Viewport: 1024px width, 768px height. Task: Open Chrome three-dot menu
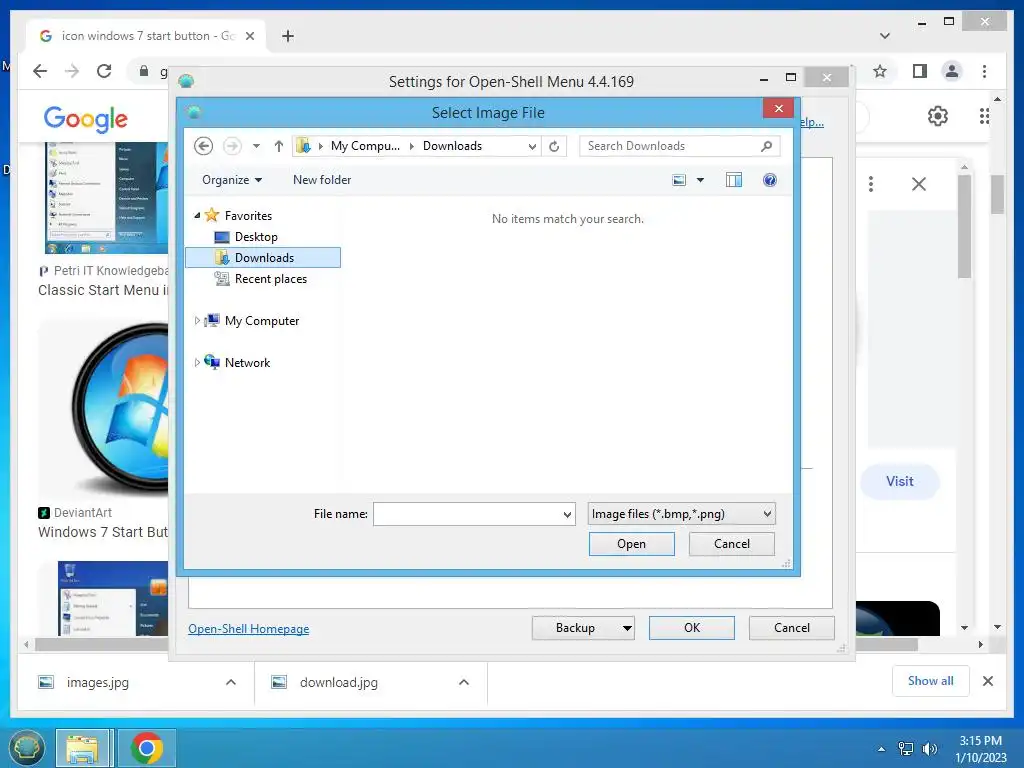click(984, 71)
